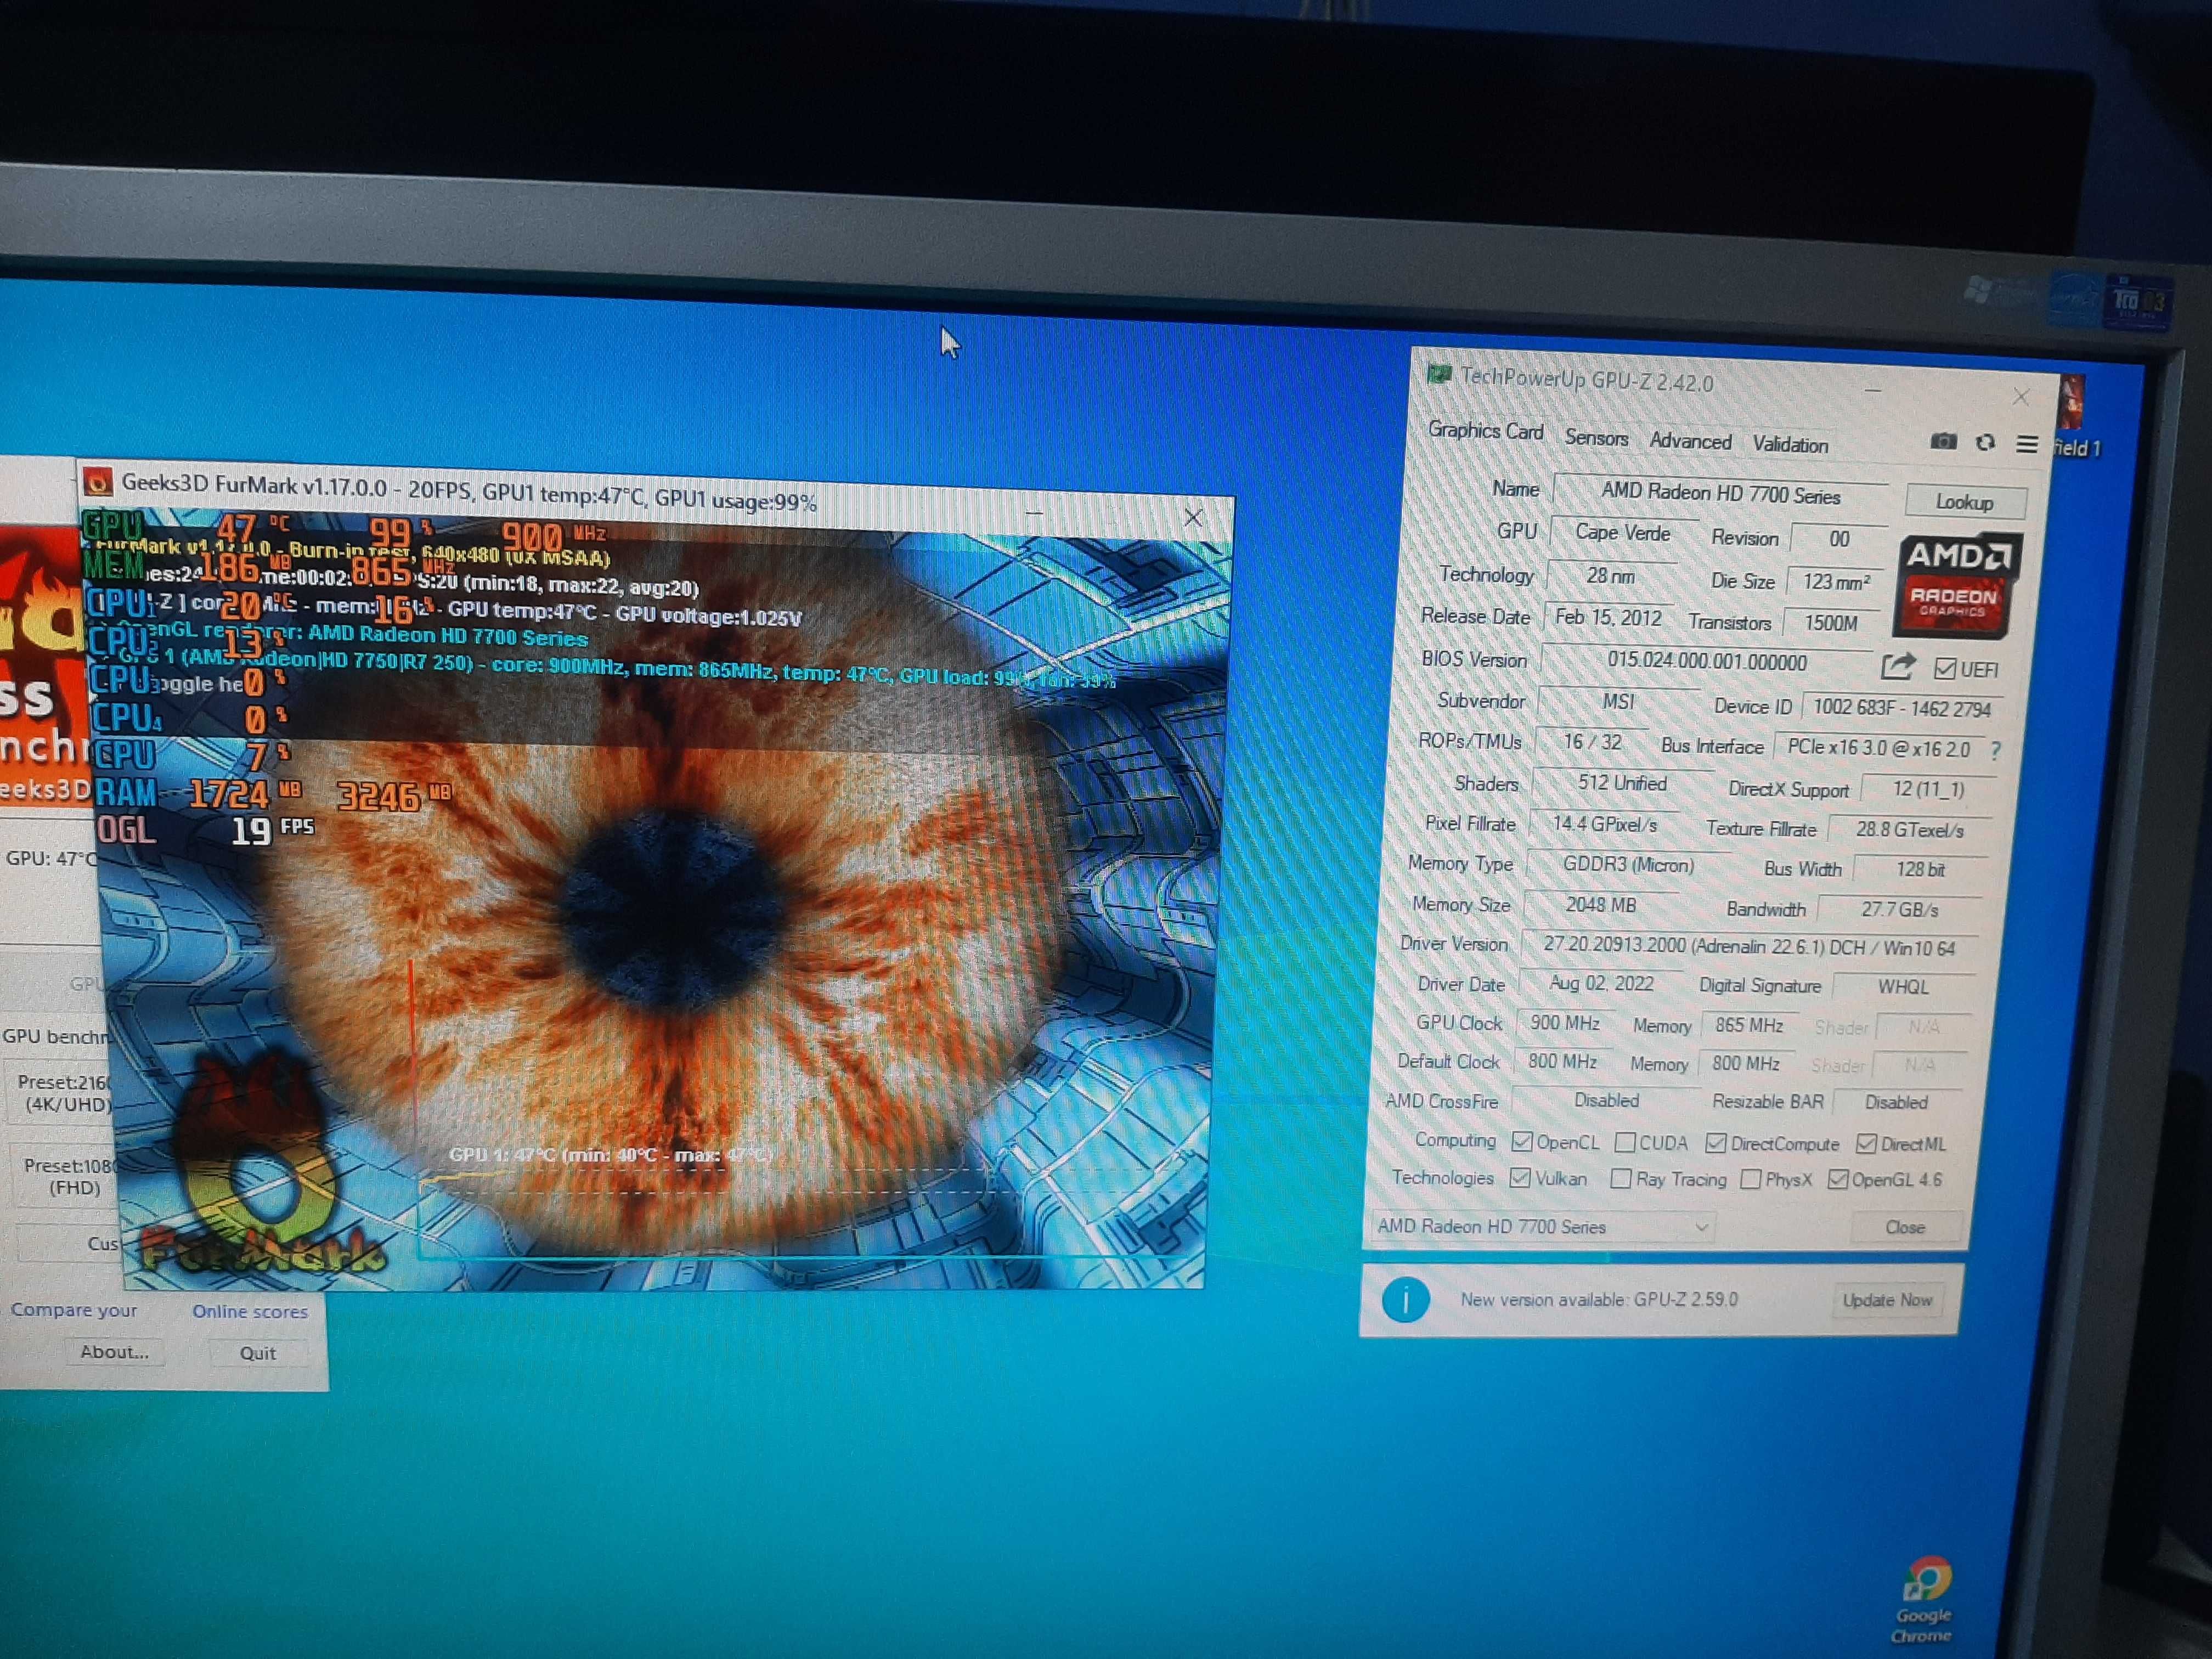The width and height of the screenshot is (2212, 1659).
Task: Click the Texture Fillrate value 28.8 GTexel/s
Action: pos(1909,829)
